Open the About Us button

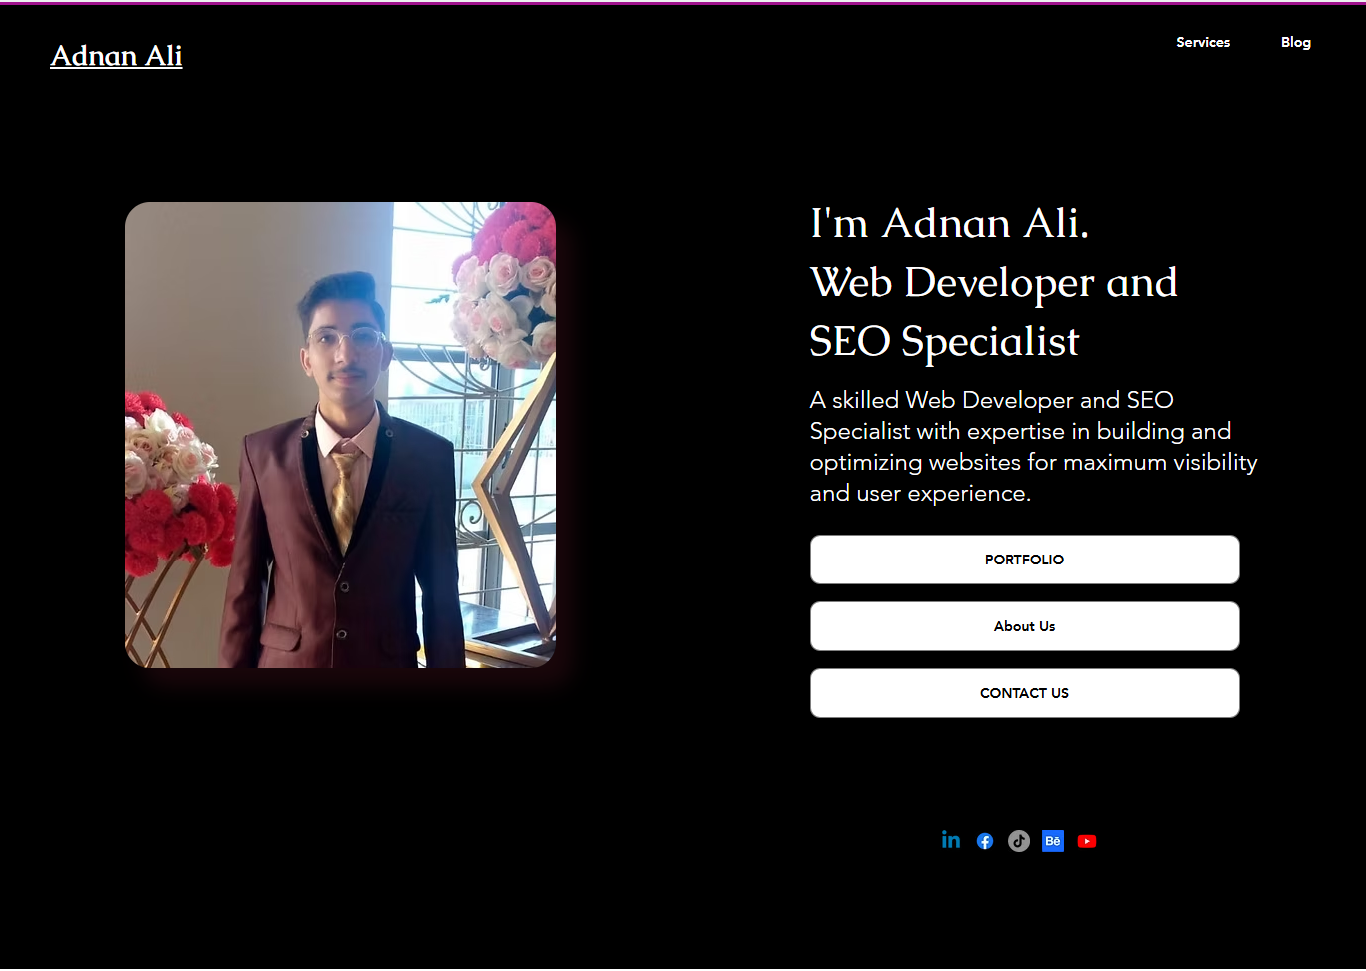pos(1025,626)
